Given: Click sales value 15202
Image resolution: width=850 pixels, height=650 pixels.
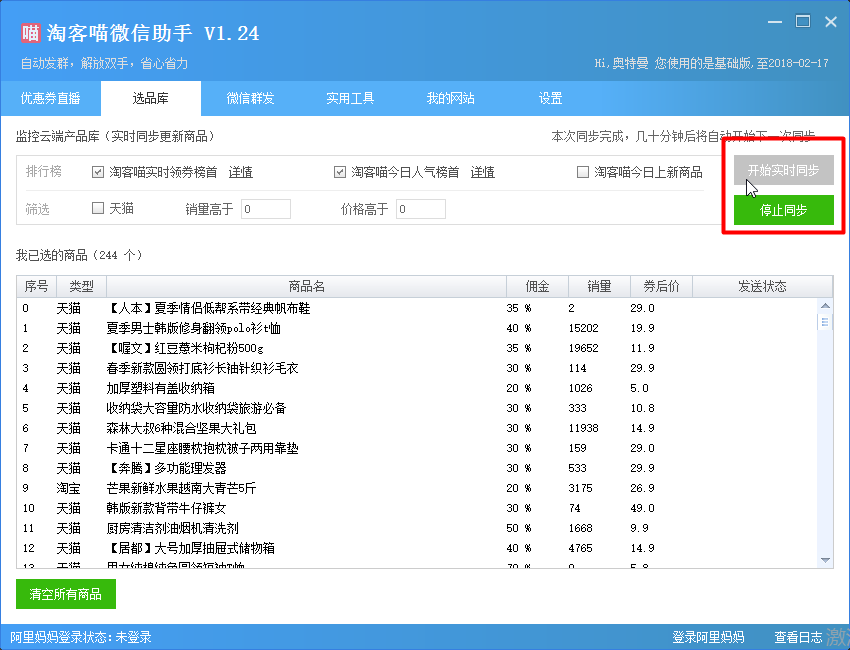Looking at the screenshot, I should tap(583, 328).
